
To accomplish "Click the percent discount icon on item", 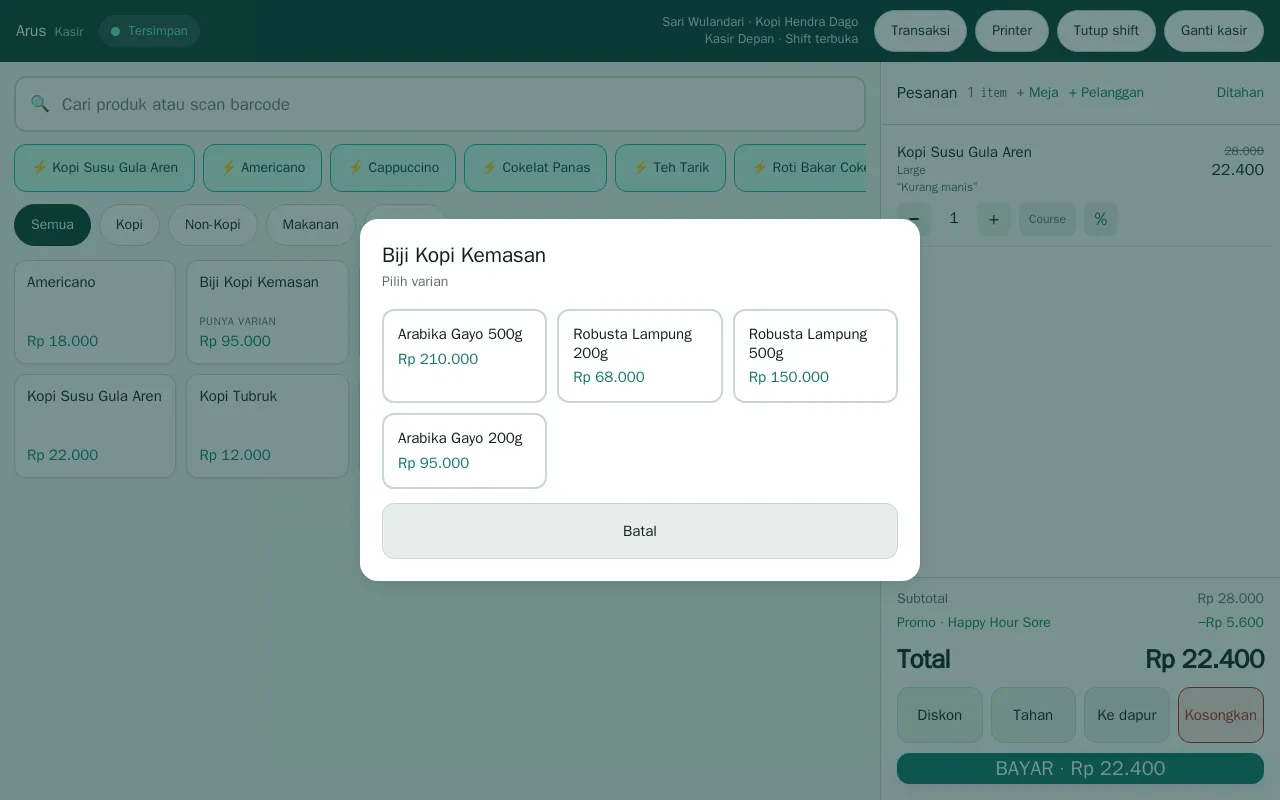I will [x=1101, y=219].
